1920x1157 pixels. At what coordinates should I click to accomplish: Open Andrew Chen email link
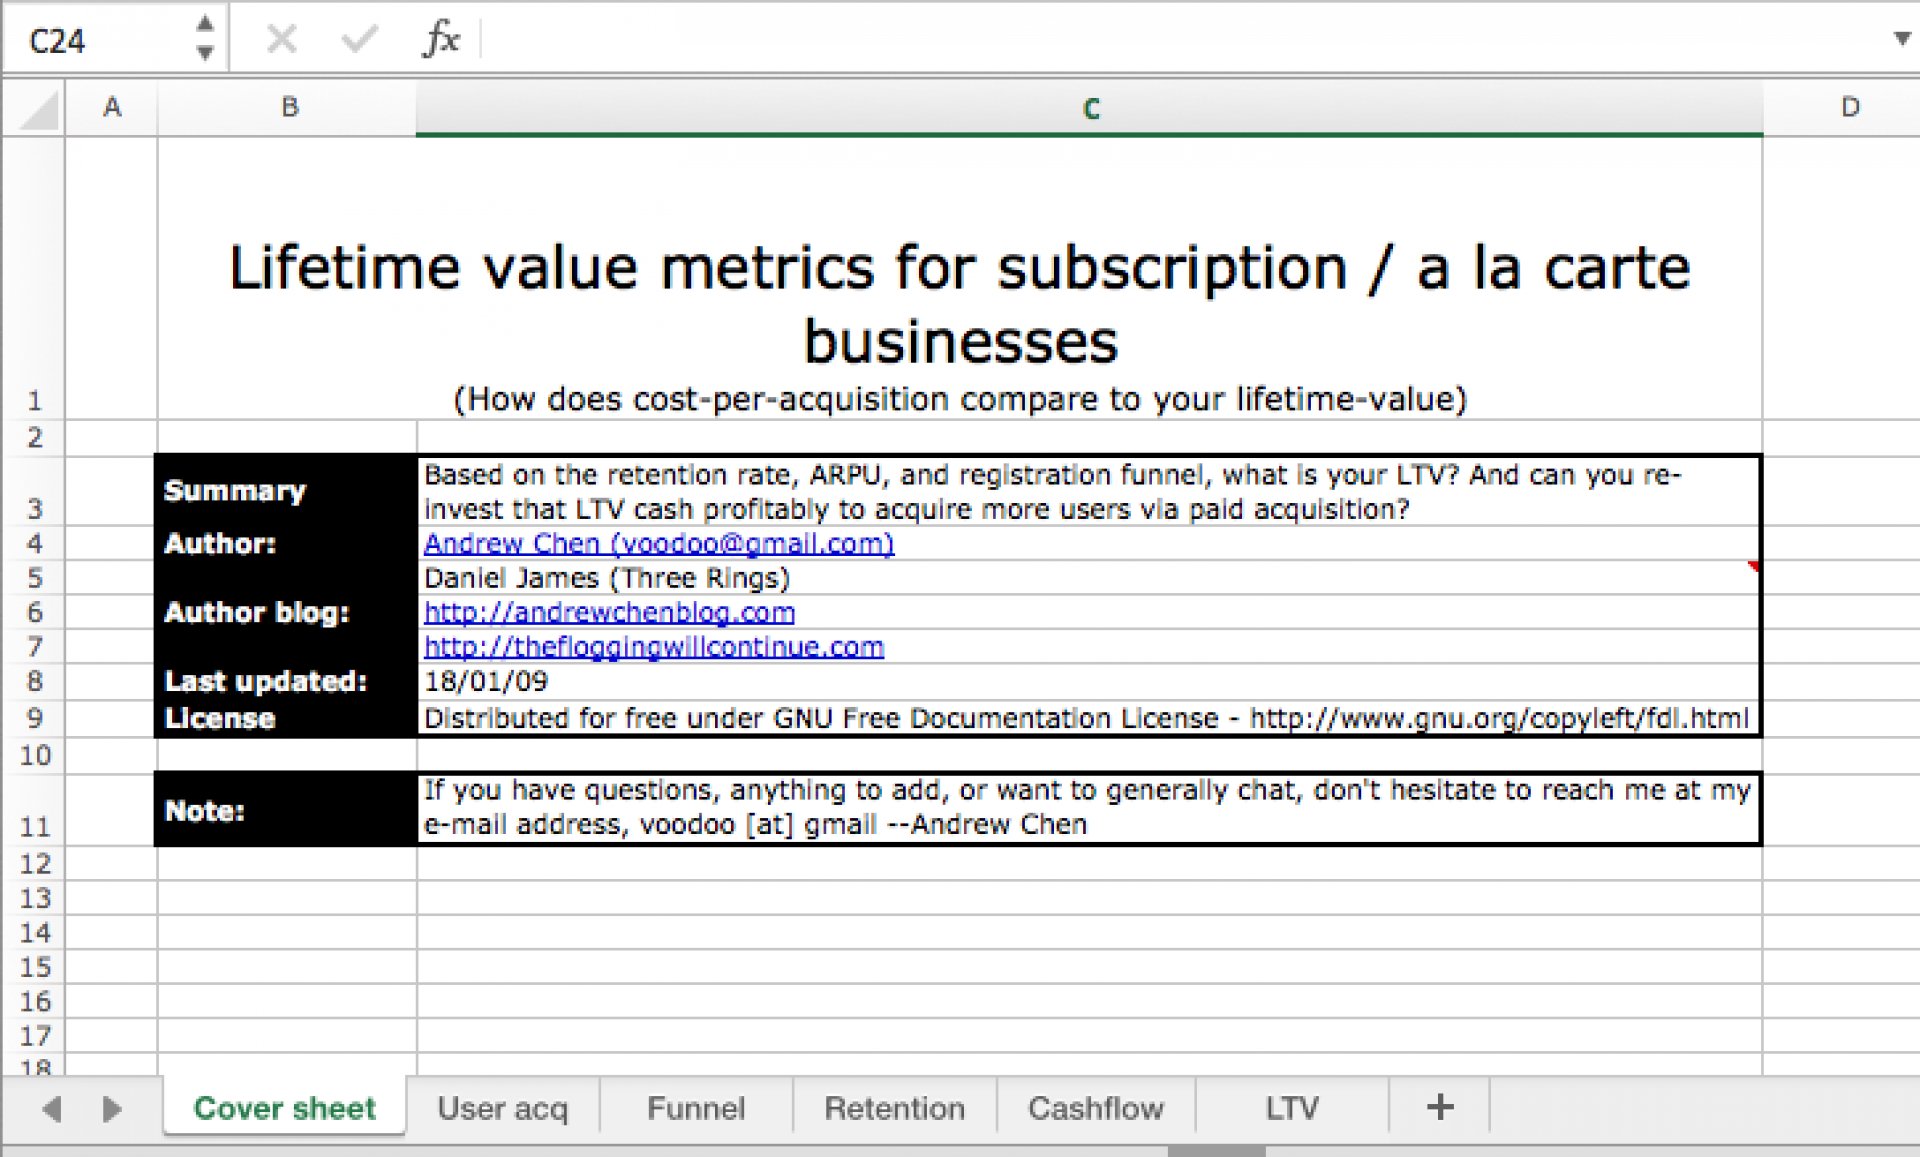click(x=659, y=544)
